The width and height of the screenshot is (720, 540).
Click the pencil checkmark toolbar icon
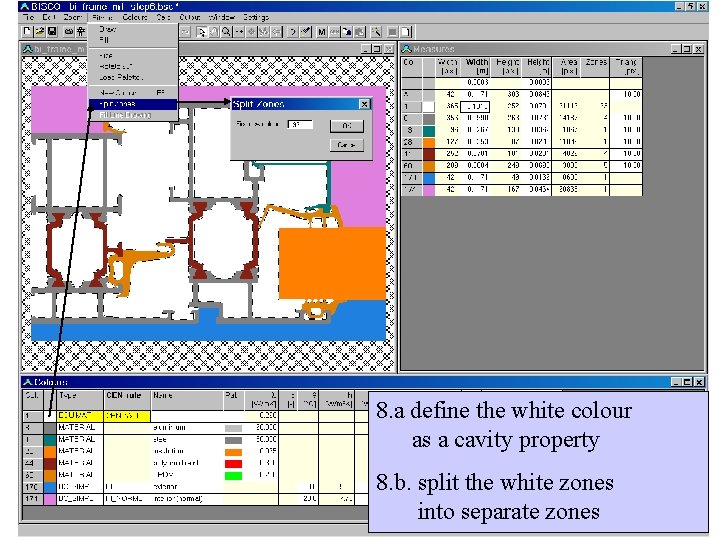pos(305,32)
